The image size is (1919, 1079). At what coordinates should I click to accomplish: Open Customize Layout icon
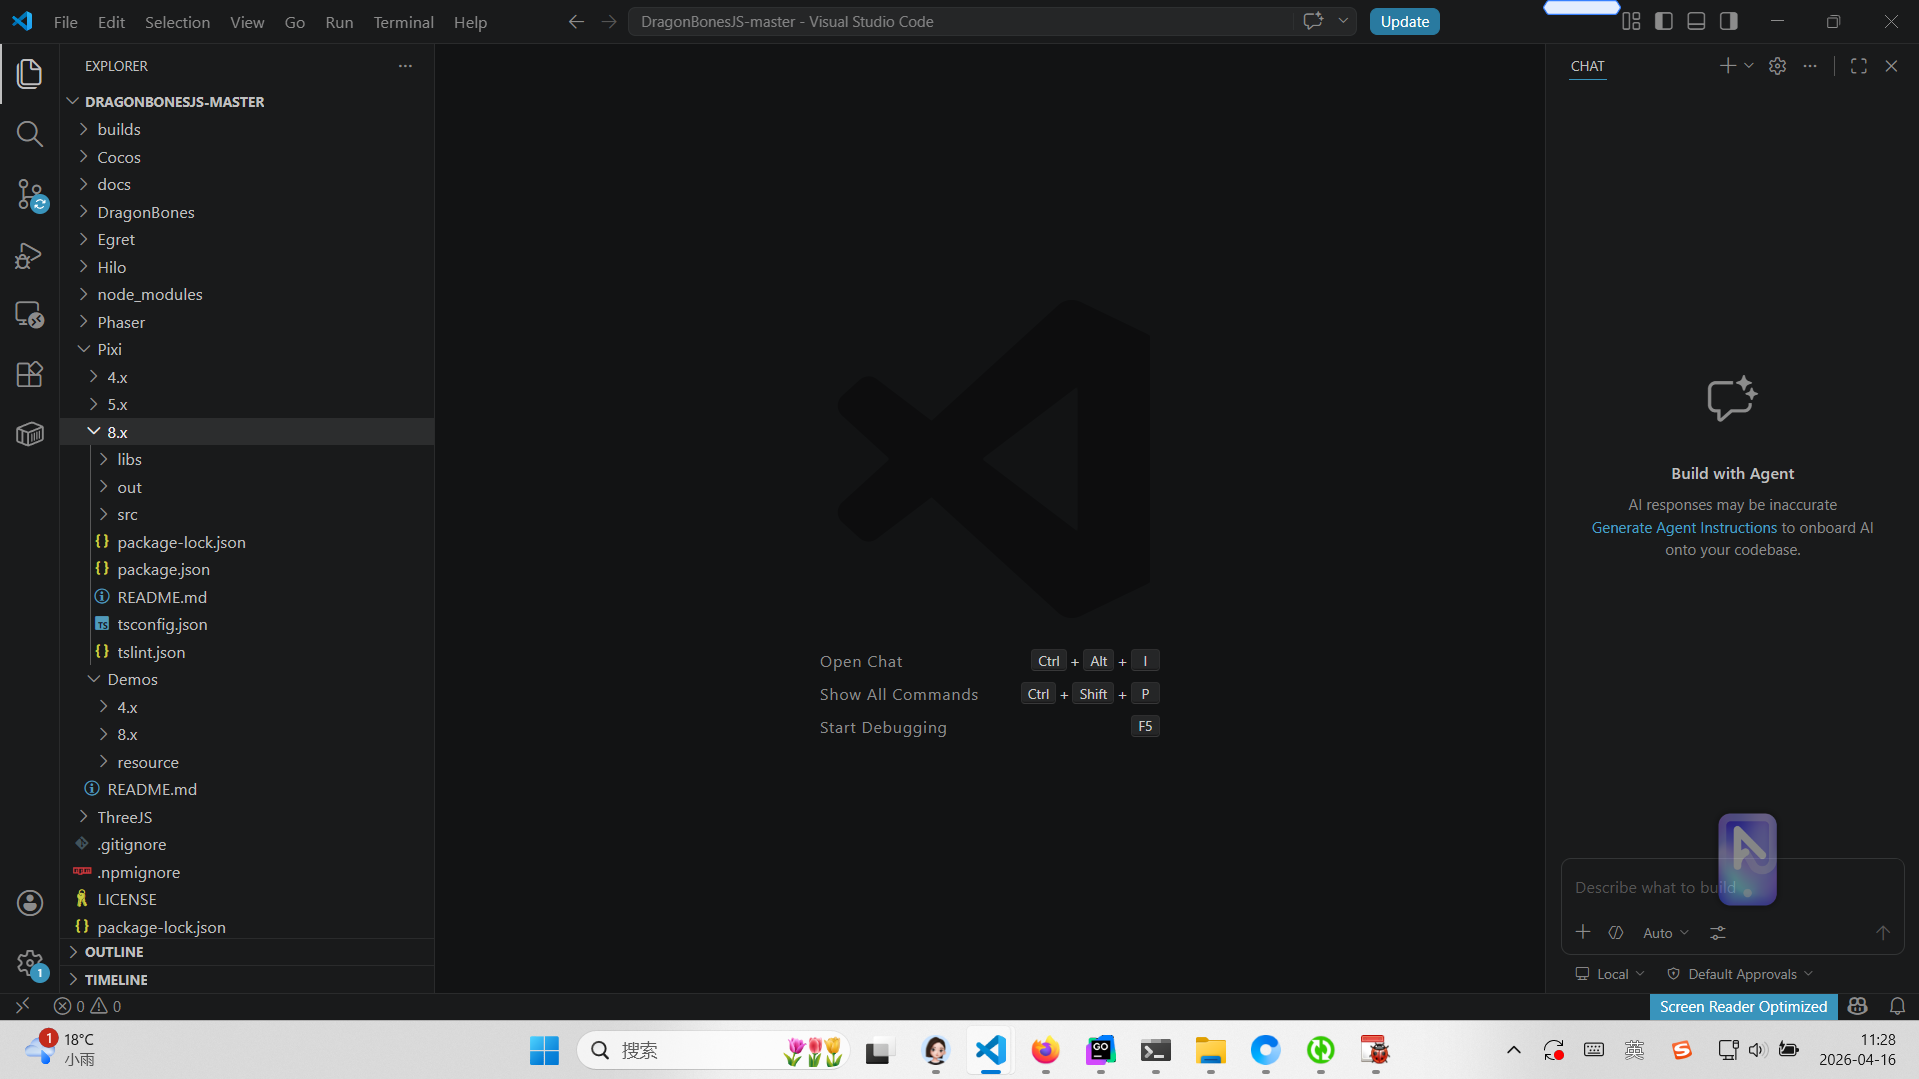(x=1631, y=21)
